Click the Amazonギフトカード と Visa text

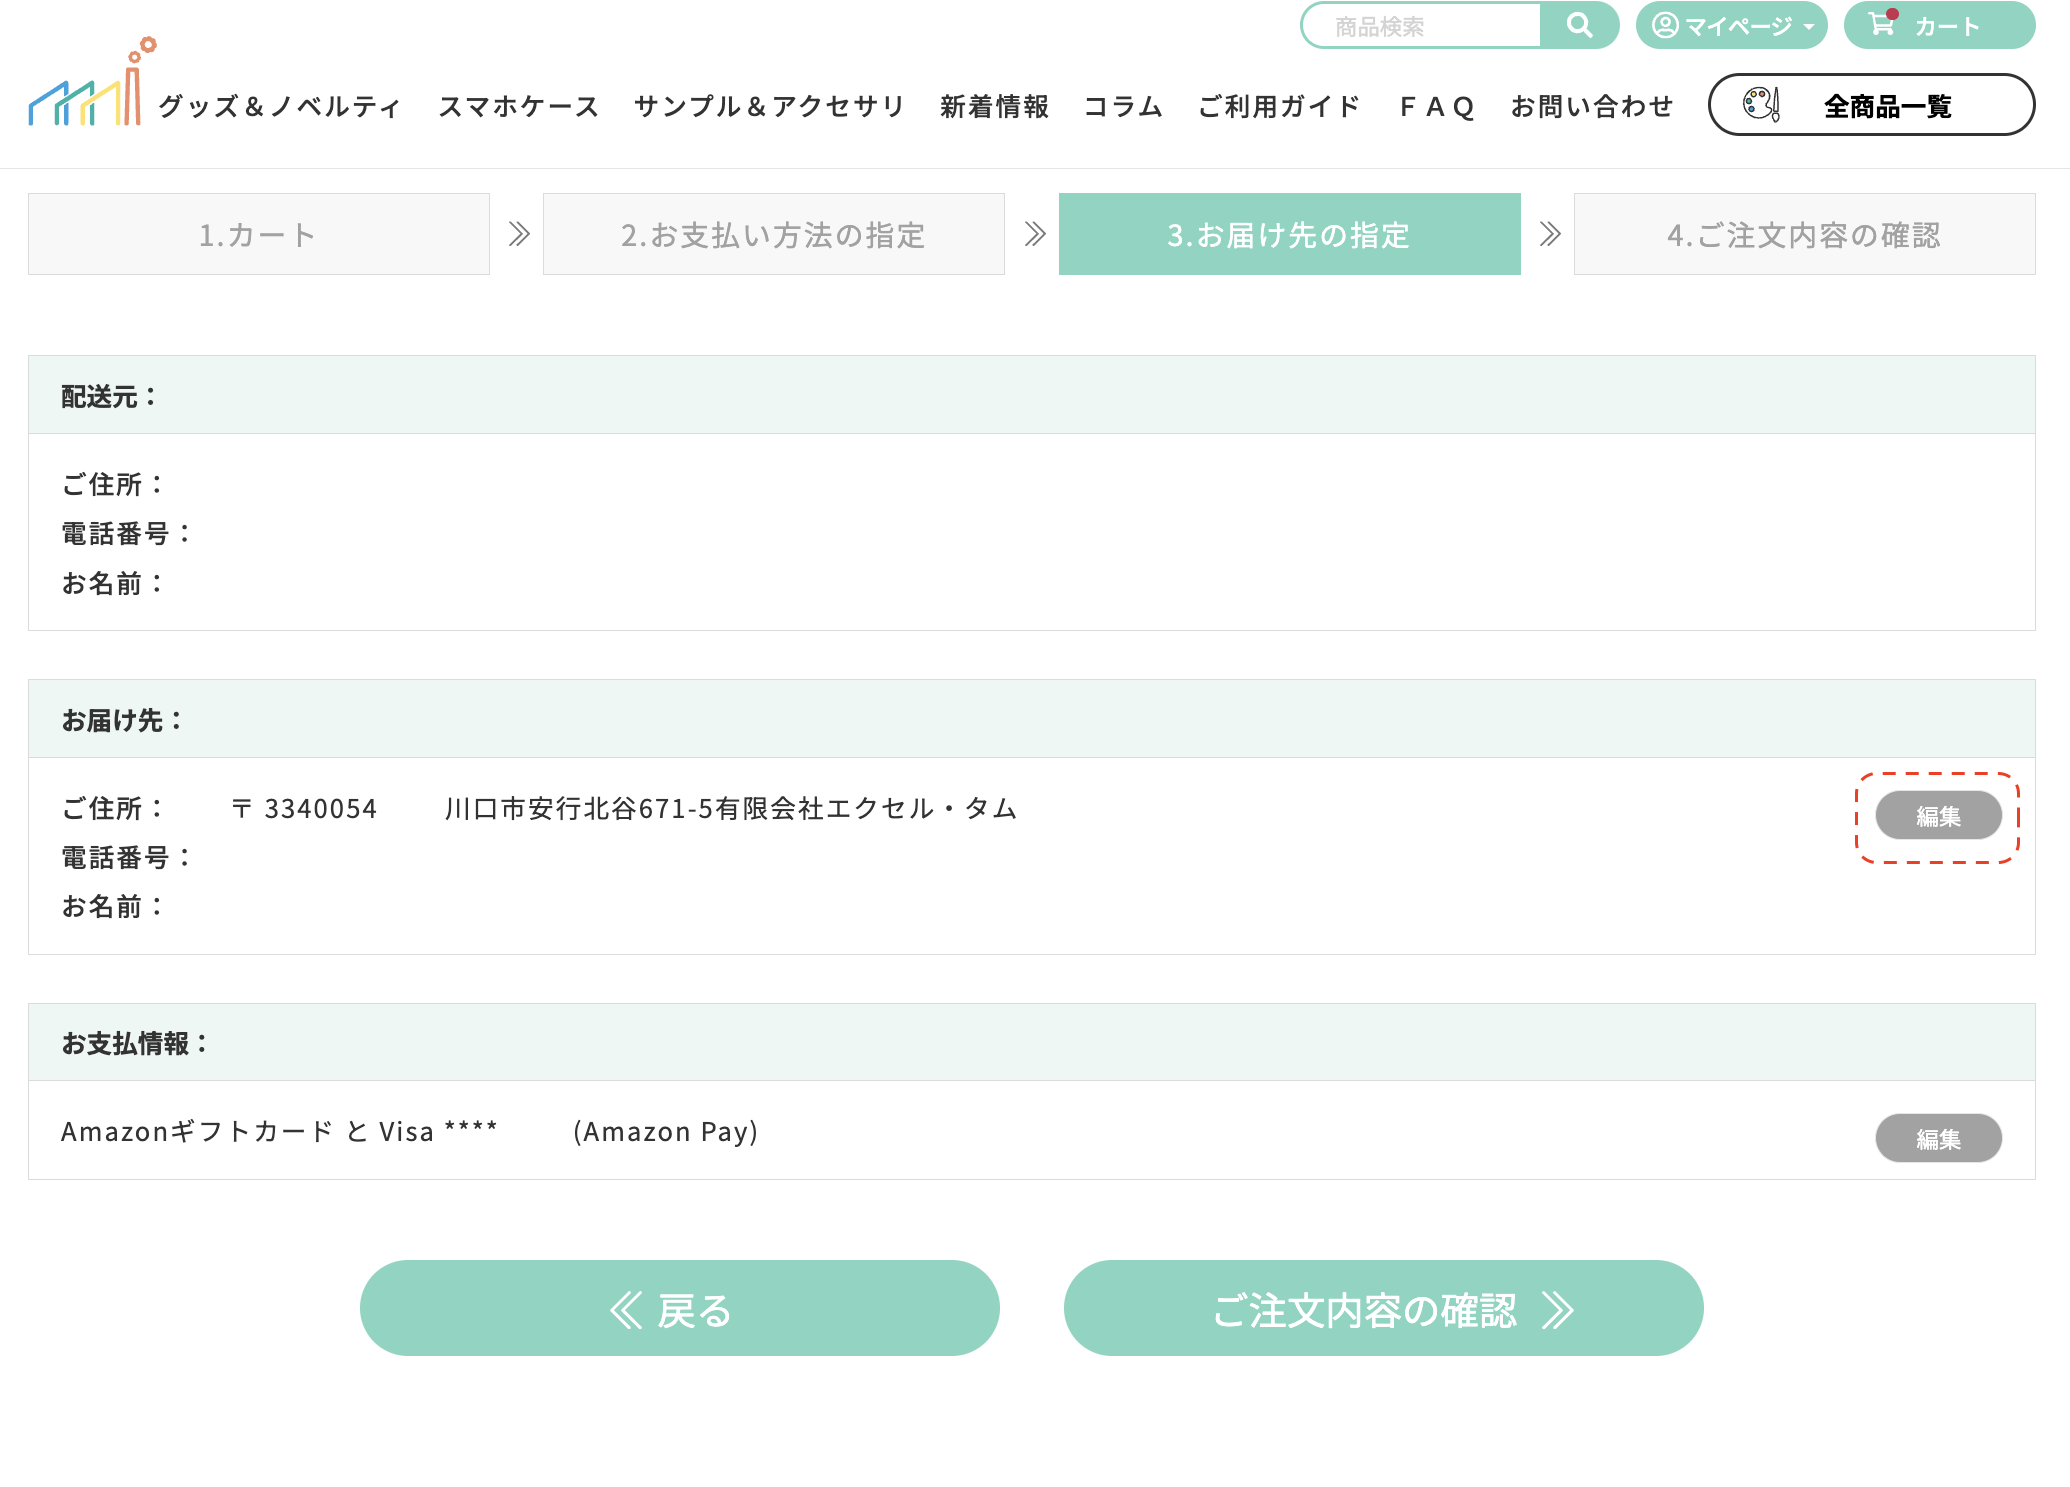click(x=247, y=1131)
